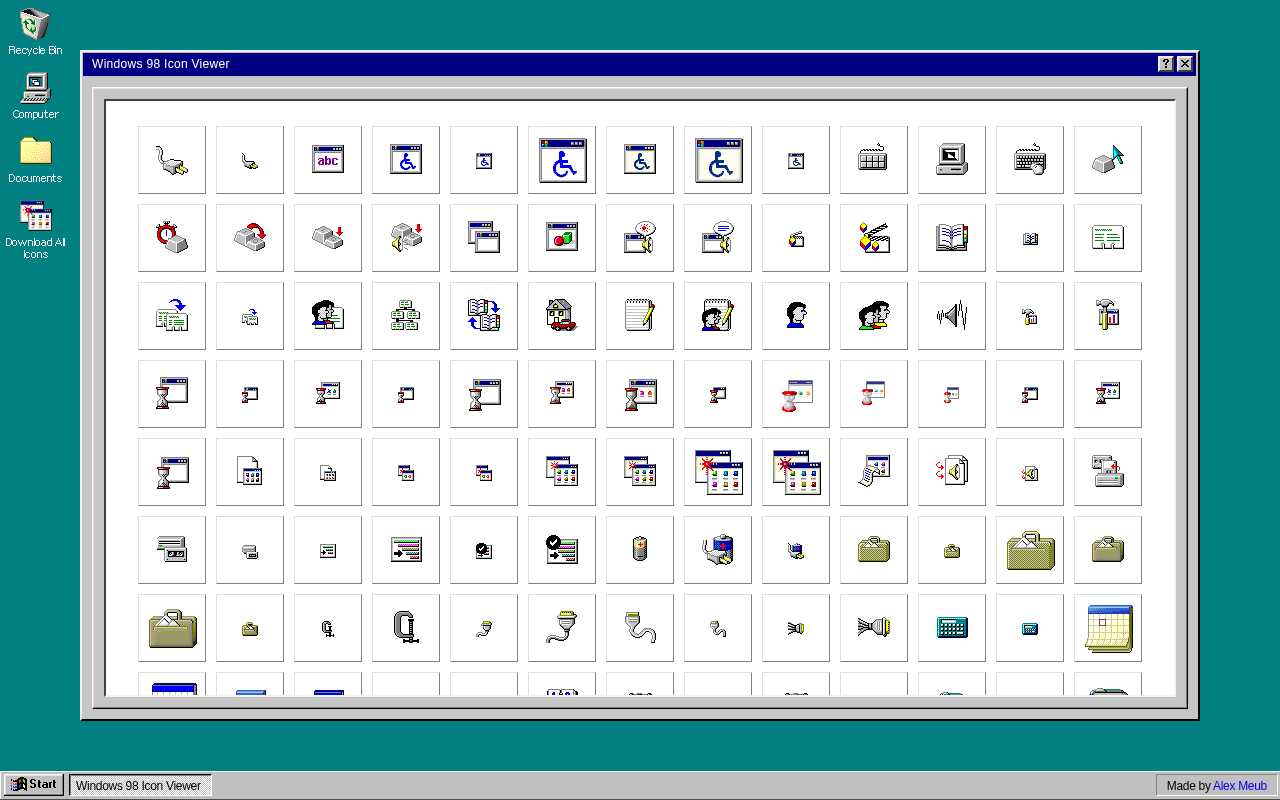Click the stopwatch on keyboard key icon
The image size is (1280, 800).
tap(171, 237)
